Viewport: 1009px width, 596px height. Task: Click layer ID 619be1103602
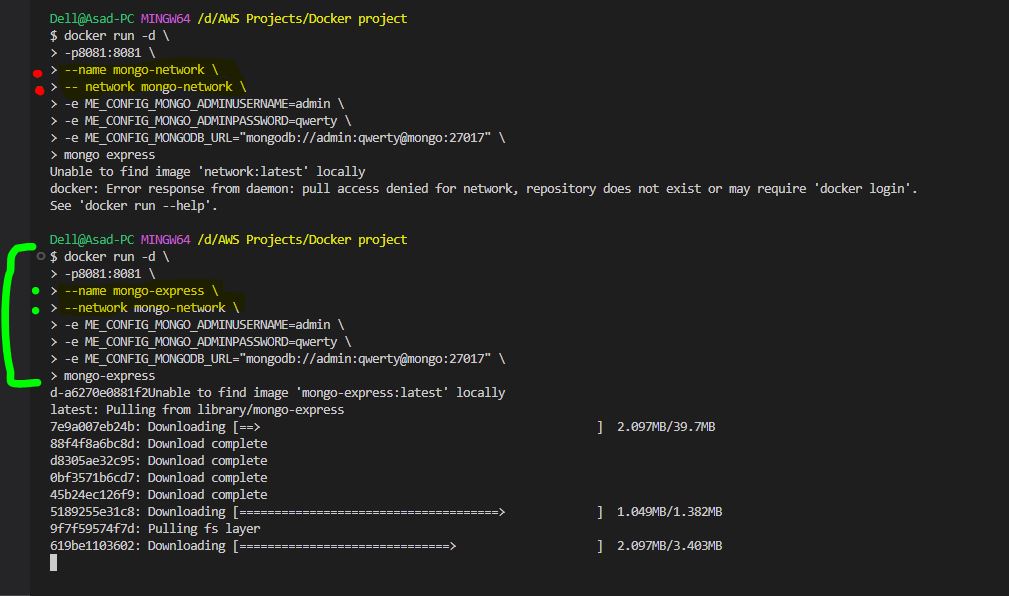(92, 546)
